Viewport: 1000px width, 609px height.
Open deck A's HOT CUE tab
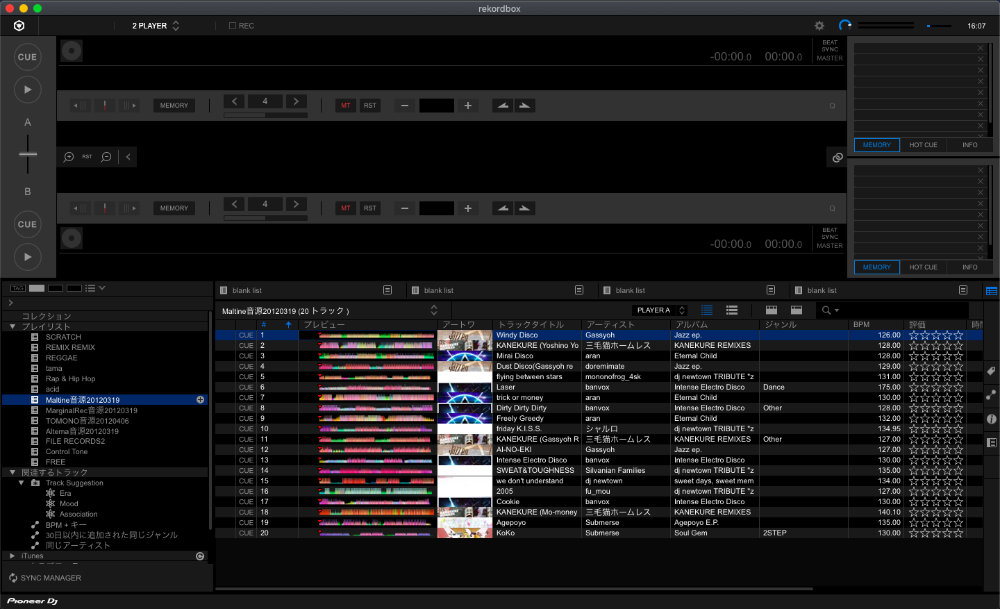(923, 145)
